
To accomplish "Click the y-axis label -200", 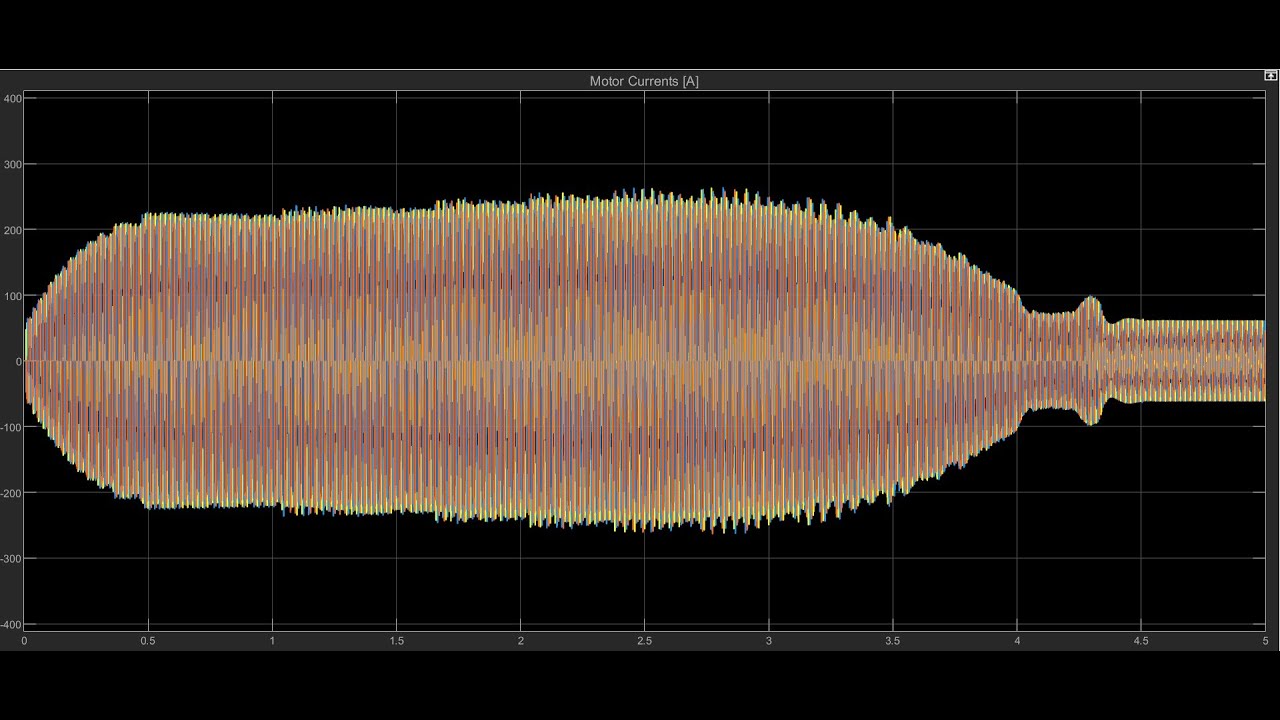I will tap(11, 493).
